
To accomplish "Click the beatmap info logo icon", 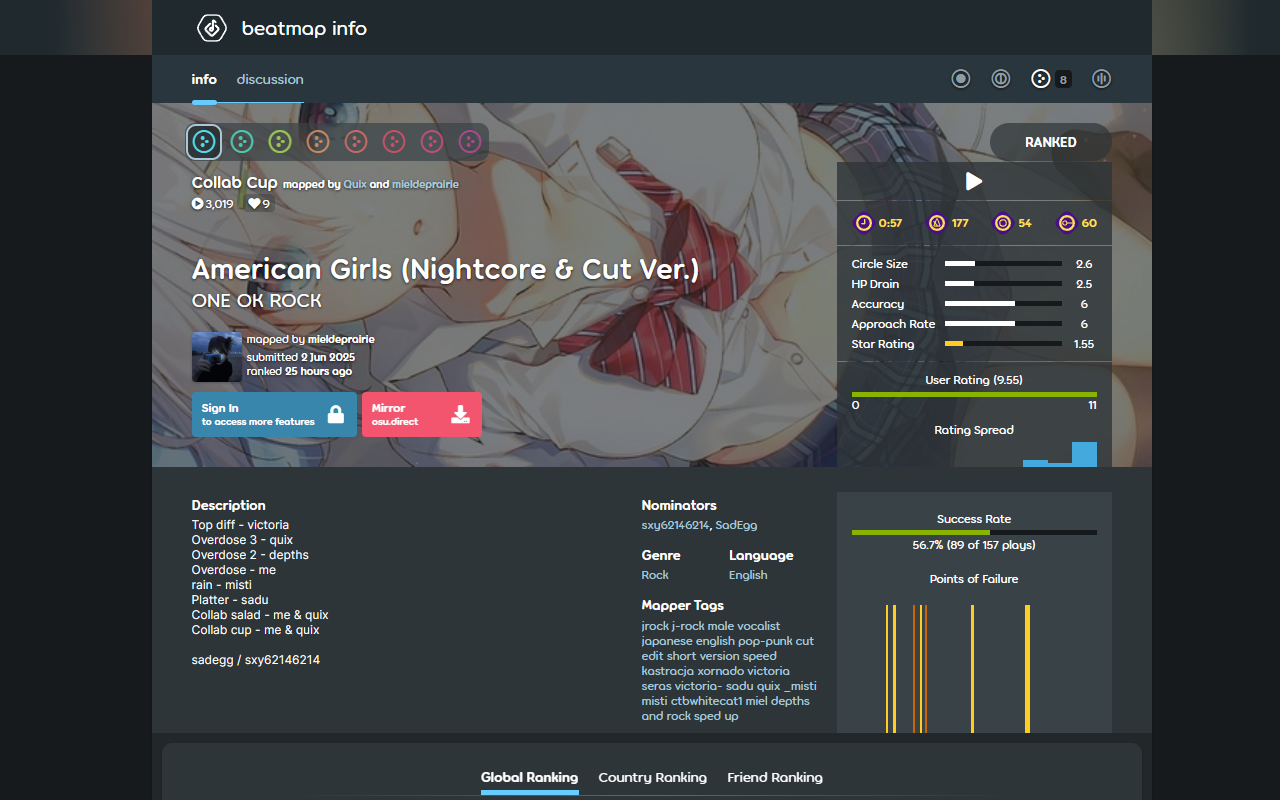I will (212, 28).
